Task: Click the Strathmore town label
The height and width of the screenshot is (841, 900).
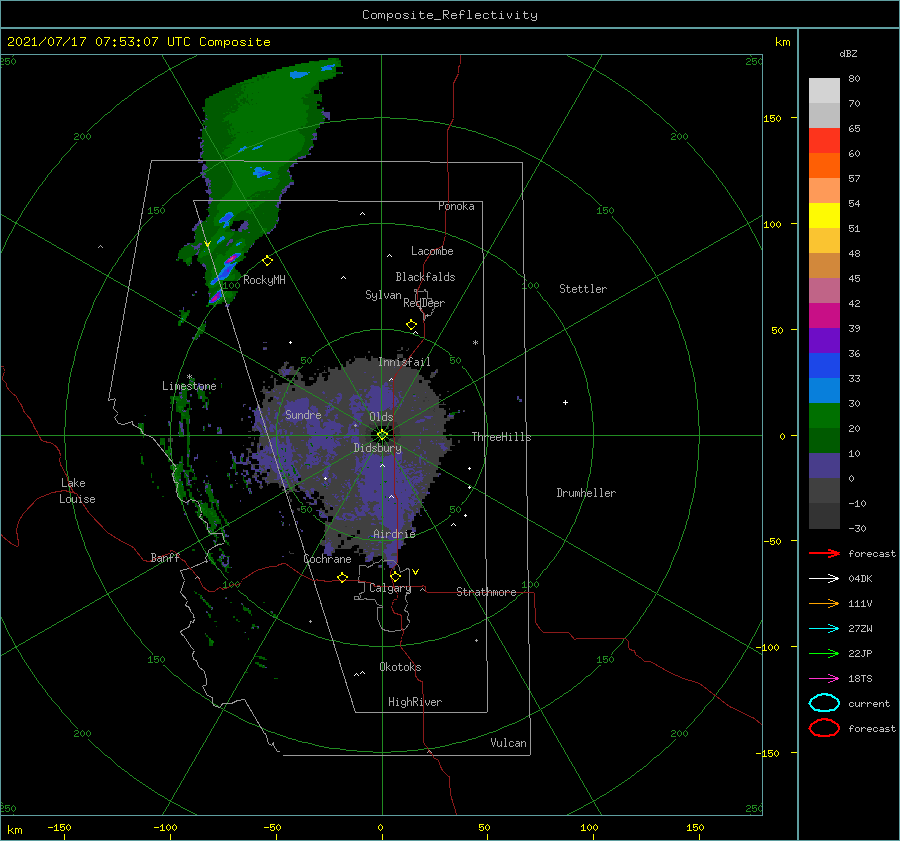Action: click(x=486, y=592)
